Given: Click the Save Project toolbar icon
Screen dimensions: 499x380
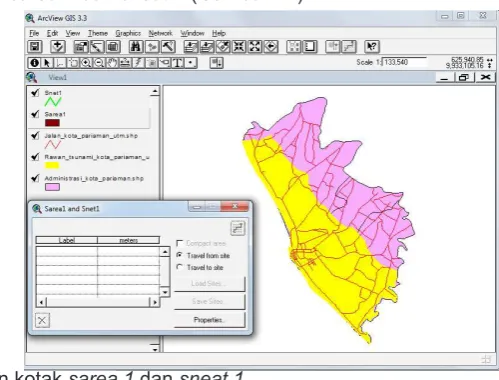Looking at the screenshot, I should click(x=35, y=47).
